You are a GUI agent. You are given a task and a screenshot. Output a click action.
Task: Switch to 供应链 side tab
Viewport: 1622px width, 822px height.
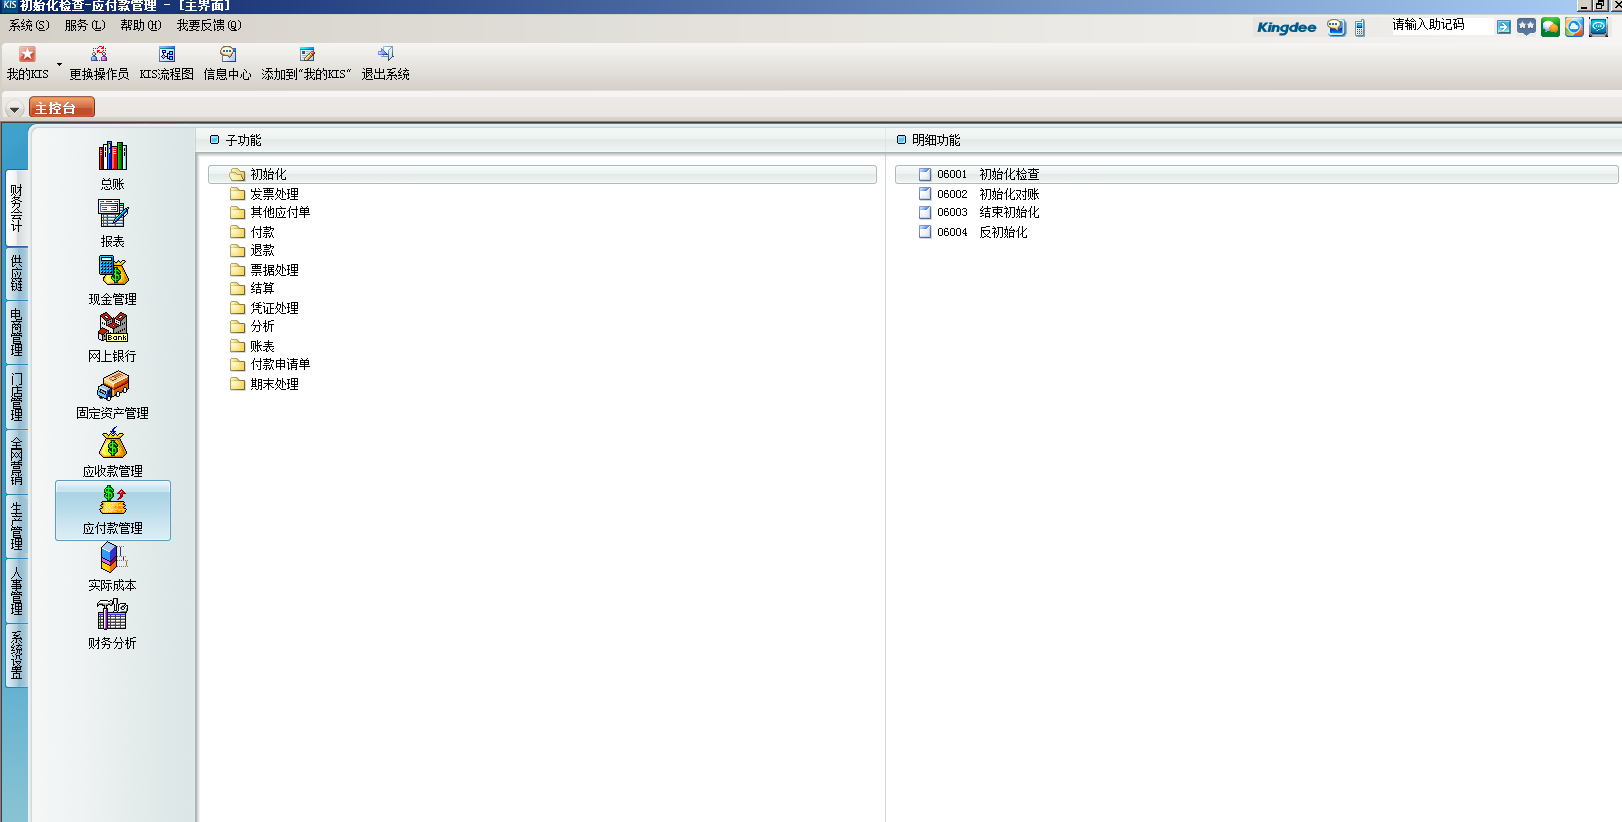click(16, 273)
